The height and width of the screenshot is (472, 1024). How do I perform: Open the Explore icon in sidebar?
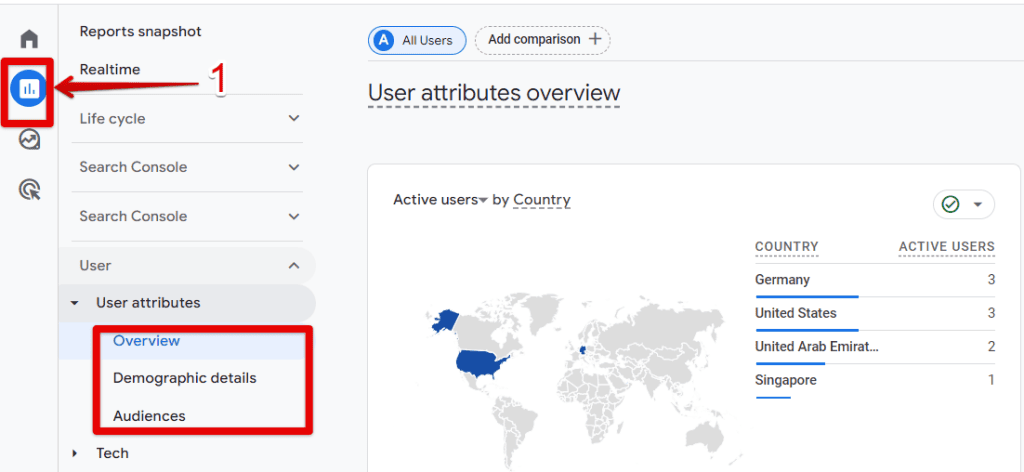click(29, 139)
